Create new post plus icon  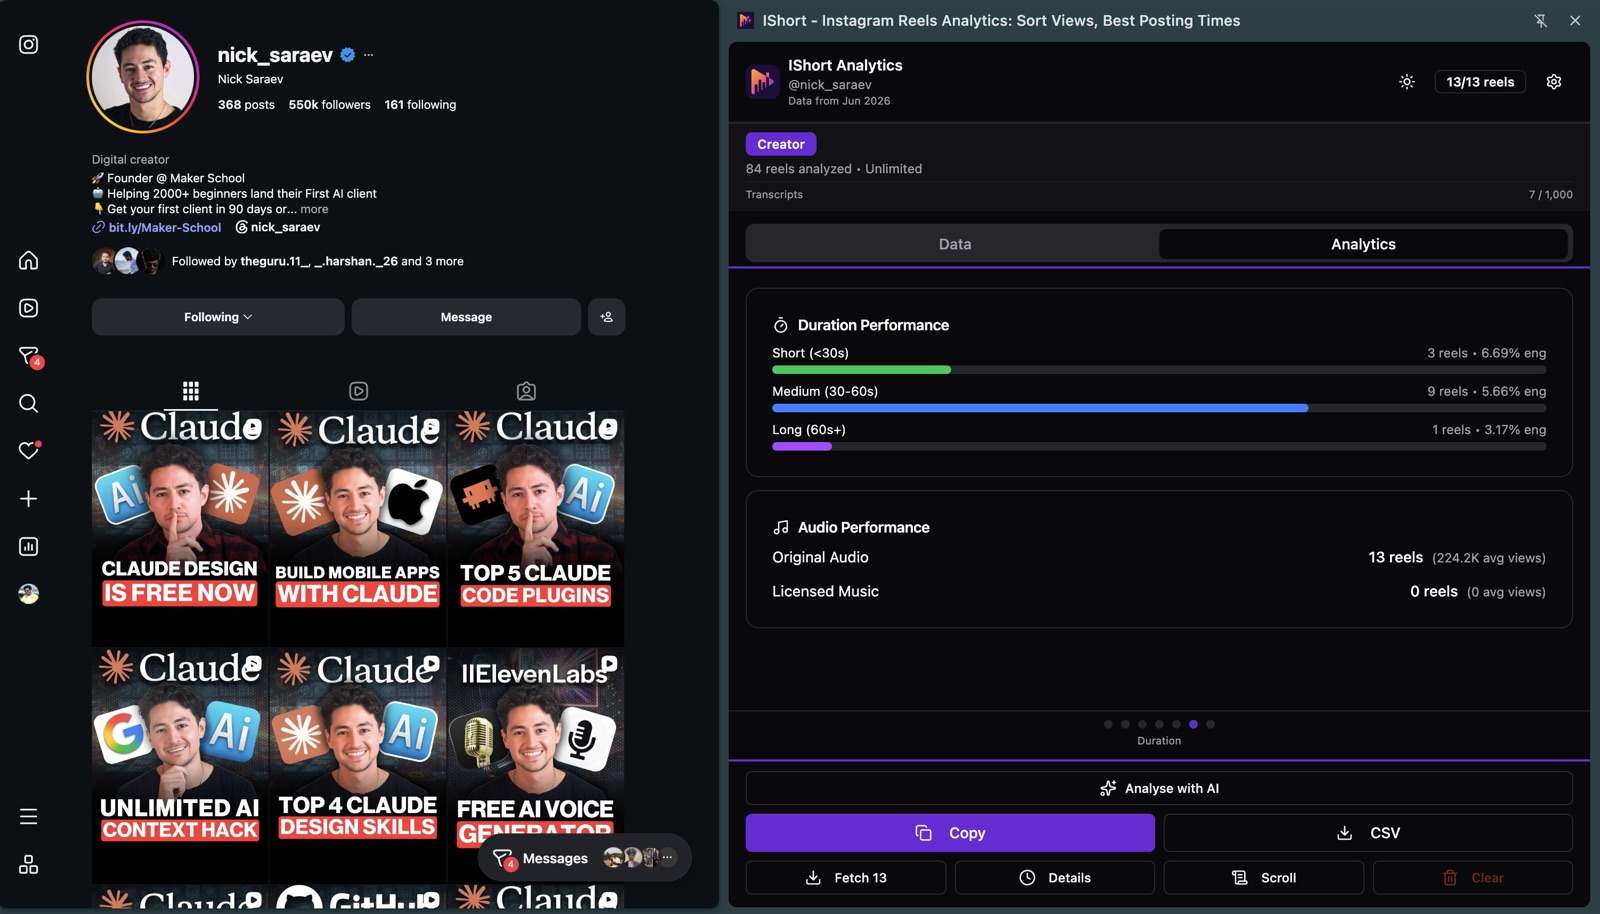(28, 498)
